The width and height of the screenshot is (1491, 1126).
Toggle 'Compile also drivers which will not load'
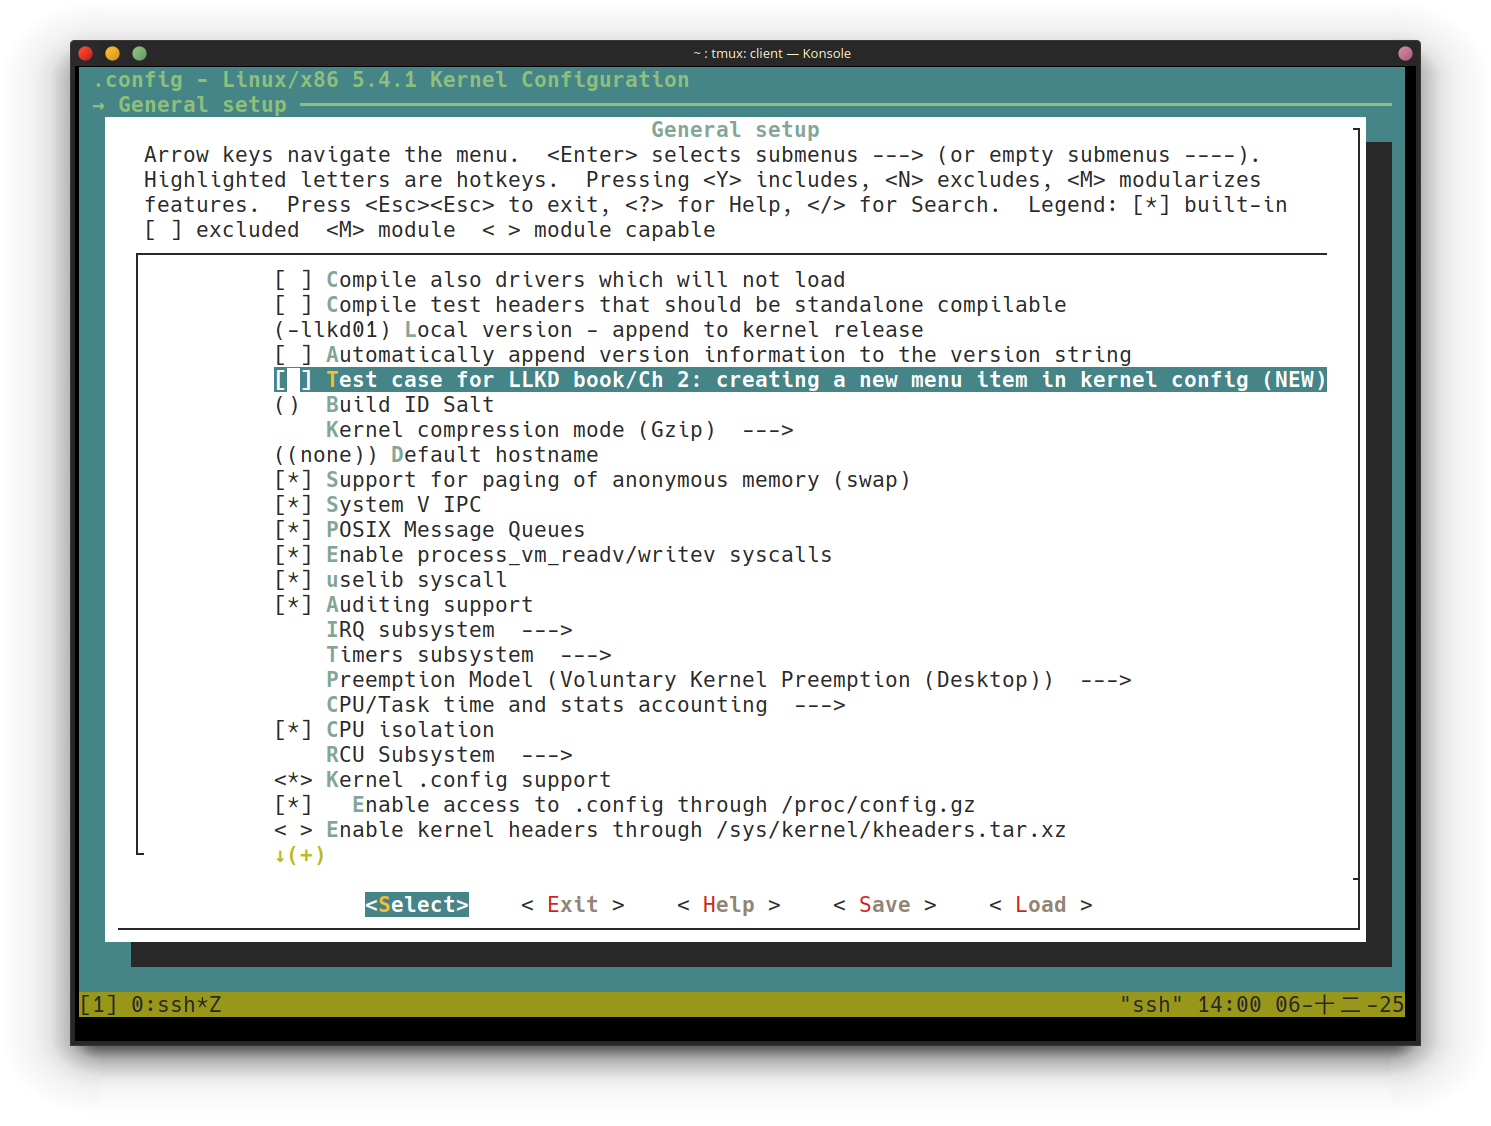pos(293,280)
